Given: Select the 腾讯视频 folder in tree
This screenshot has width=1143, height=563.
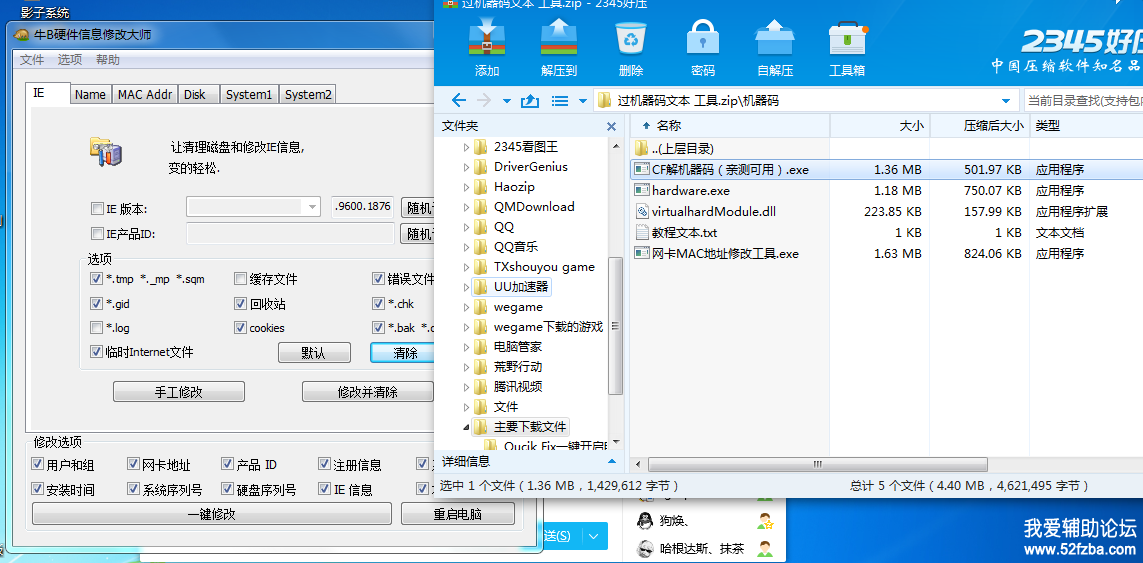Looking at the screenshot, I should coord(518,387).
